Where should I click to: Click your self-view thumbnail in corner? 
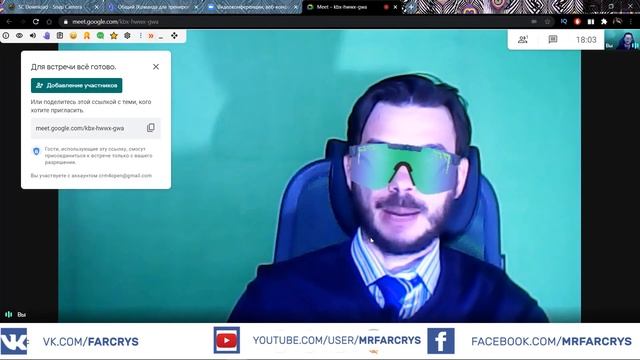622,40
